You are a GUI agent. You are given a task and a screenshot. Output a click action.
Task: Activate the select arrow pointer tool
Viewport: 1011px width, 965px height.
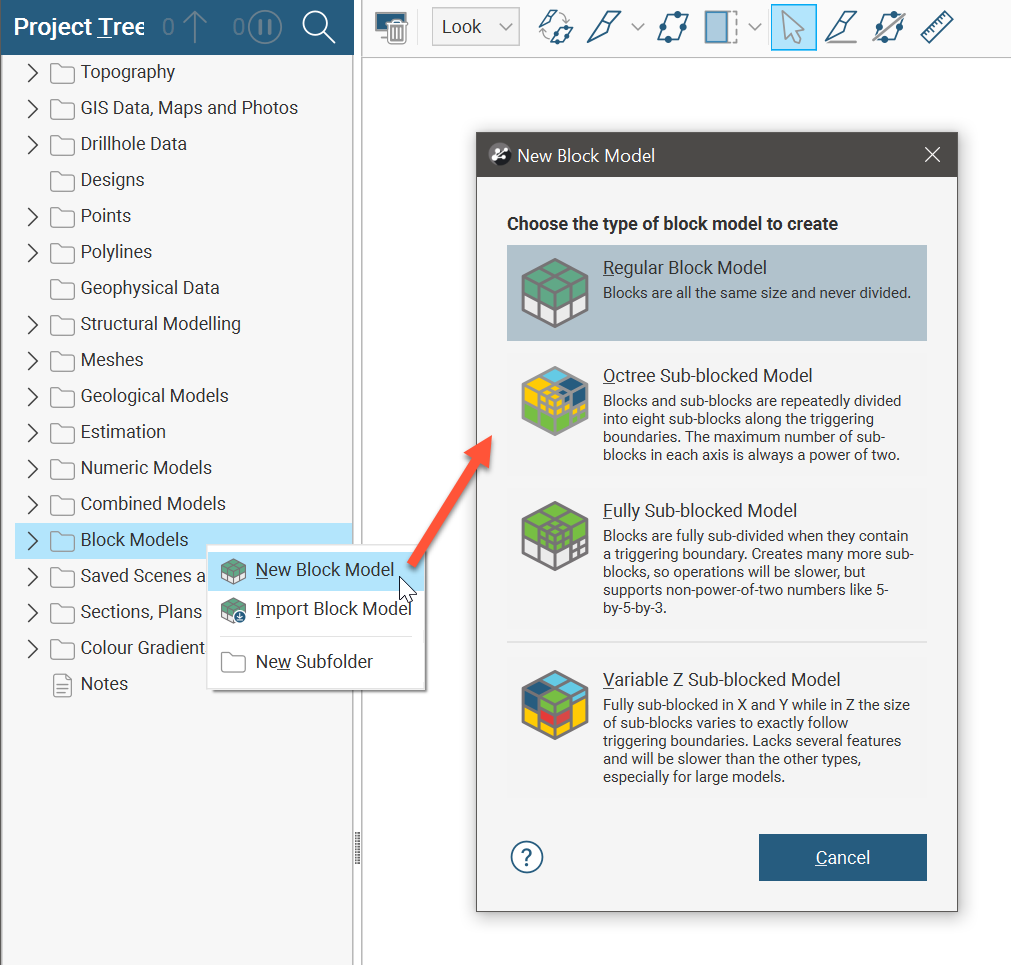click(x=793, y=27)
